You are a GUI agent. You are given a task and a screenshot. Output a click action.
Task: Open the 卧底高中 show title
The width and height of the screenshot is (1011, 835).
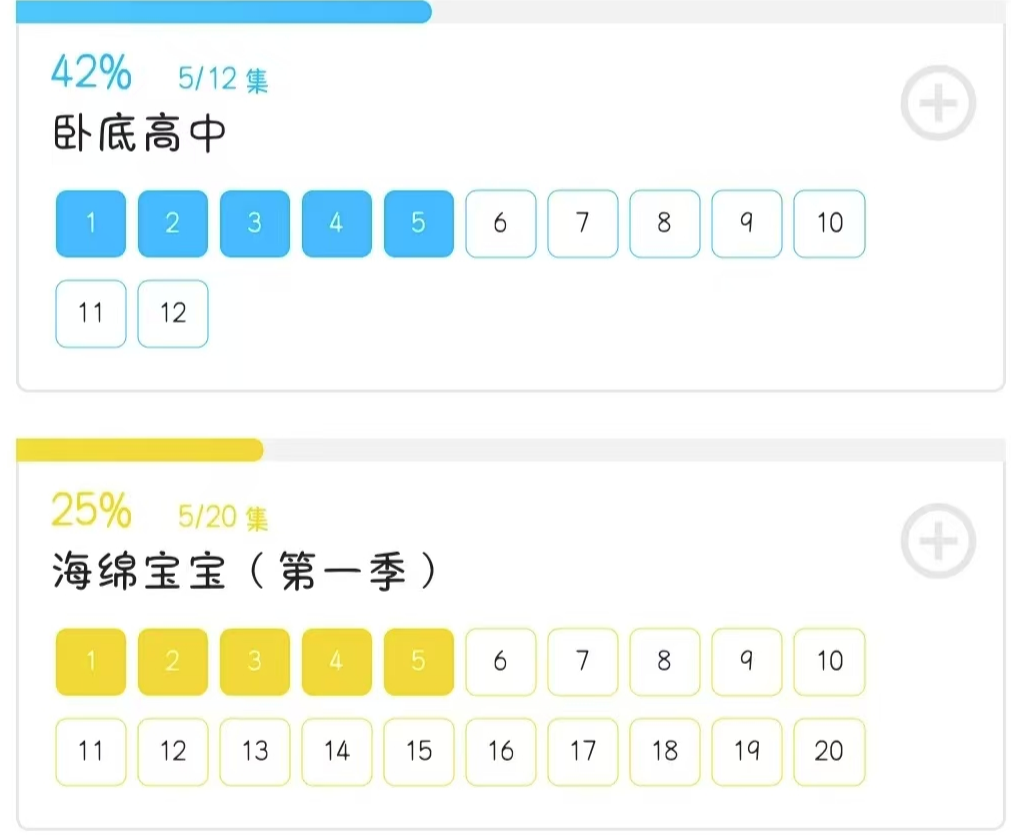tap(140, 134)
